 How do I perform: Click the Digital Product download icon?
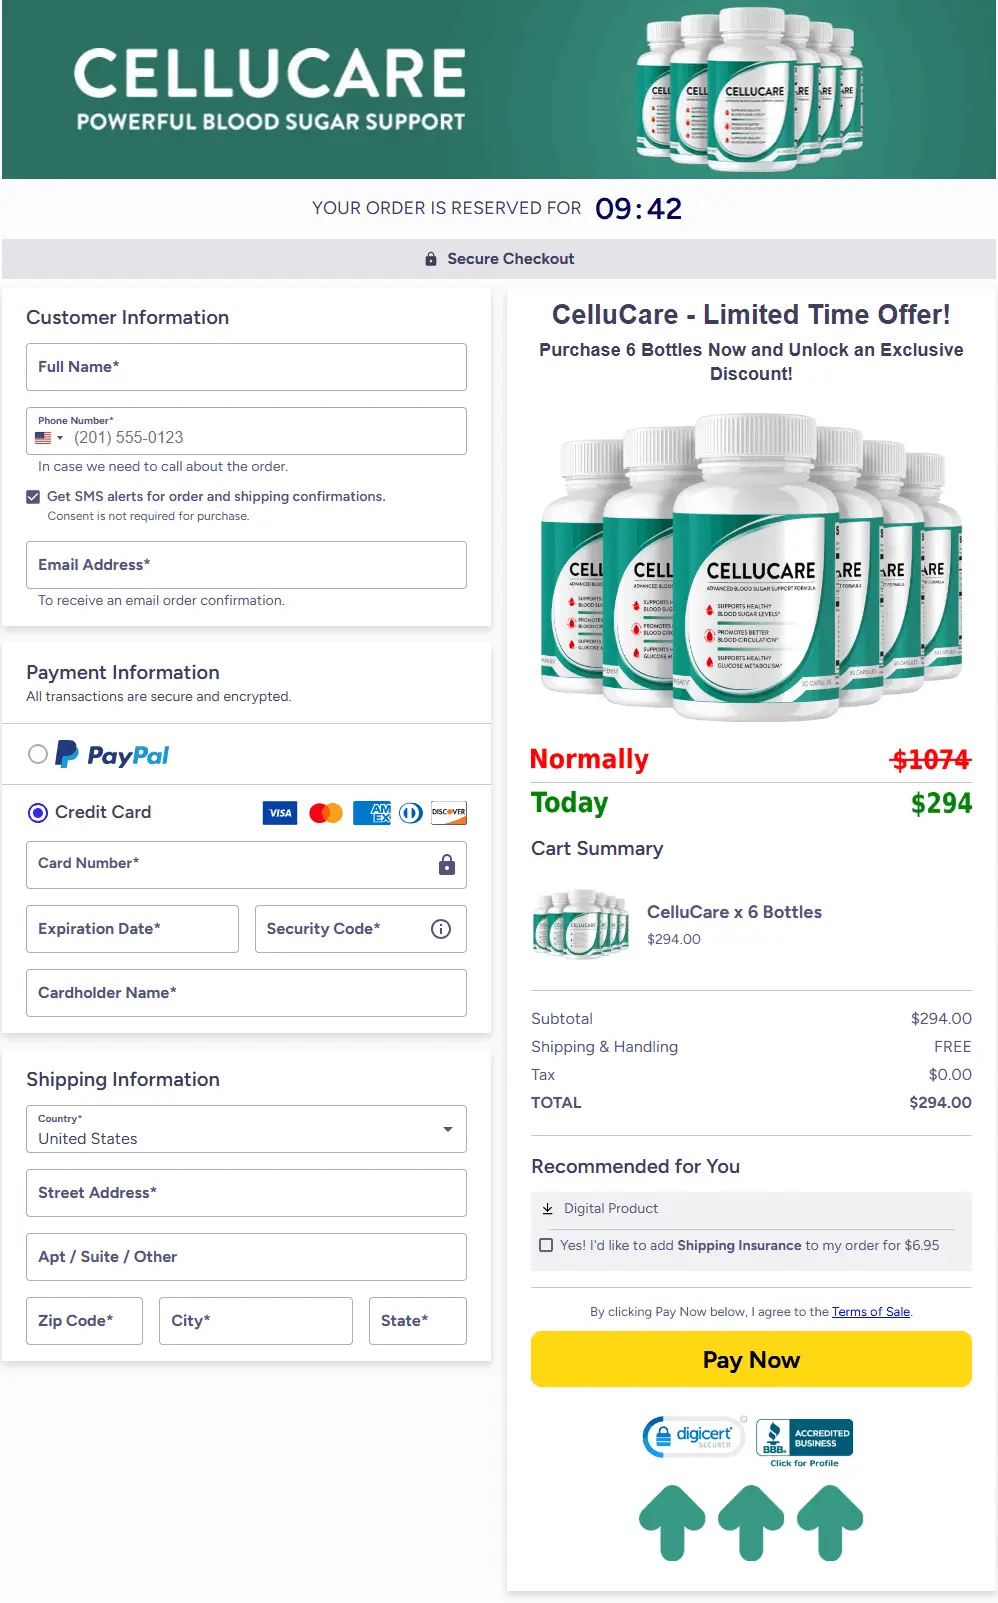tap(548, 1208)
